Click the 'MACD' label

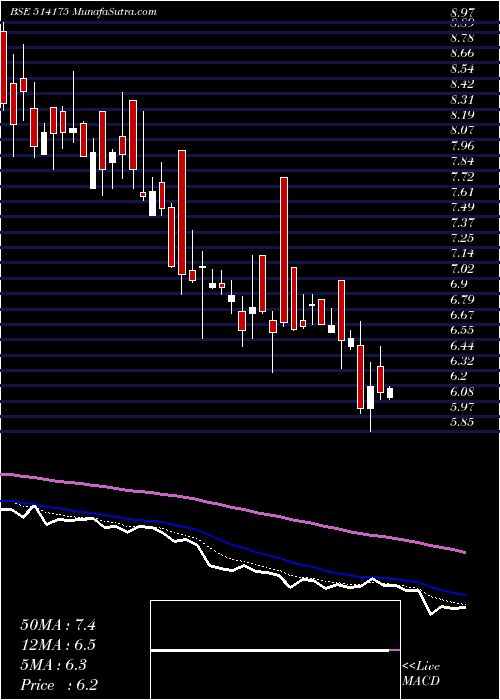coord(419,683)
